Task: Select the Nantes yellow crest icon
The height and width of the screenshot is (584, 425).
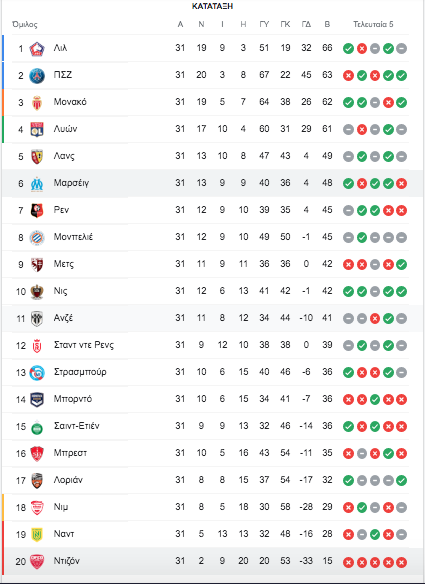Action: point(37,535)
